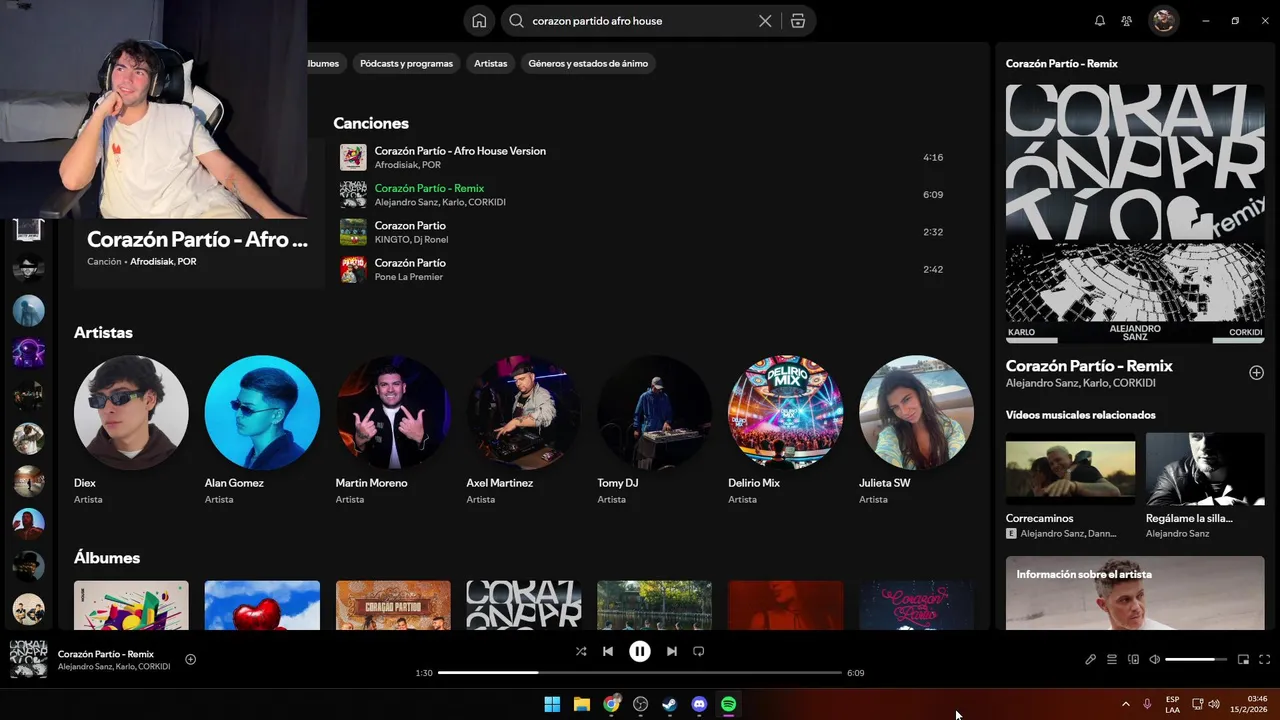Switch keyboard language ESP LAA
Image resolution: width=1280 pixels, height=720 pixels.
point(1172,704)
